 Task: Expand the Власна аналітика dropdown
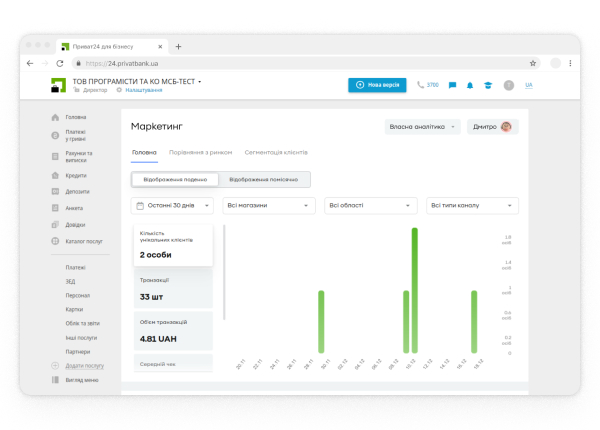pyautogui.click(x=423, y=127)
